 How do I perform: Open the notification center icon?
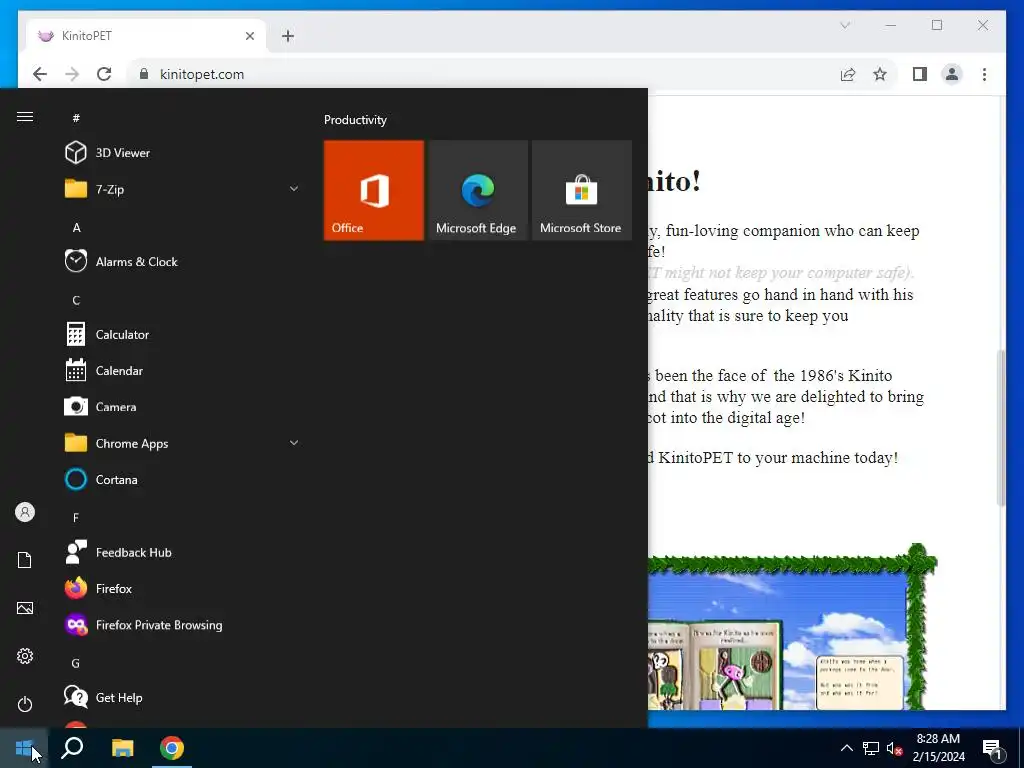point(993,748)
